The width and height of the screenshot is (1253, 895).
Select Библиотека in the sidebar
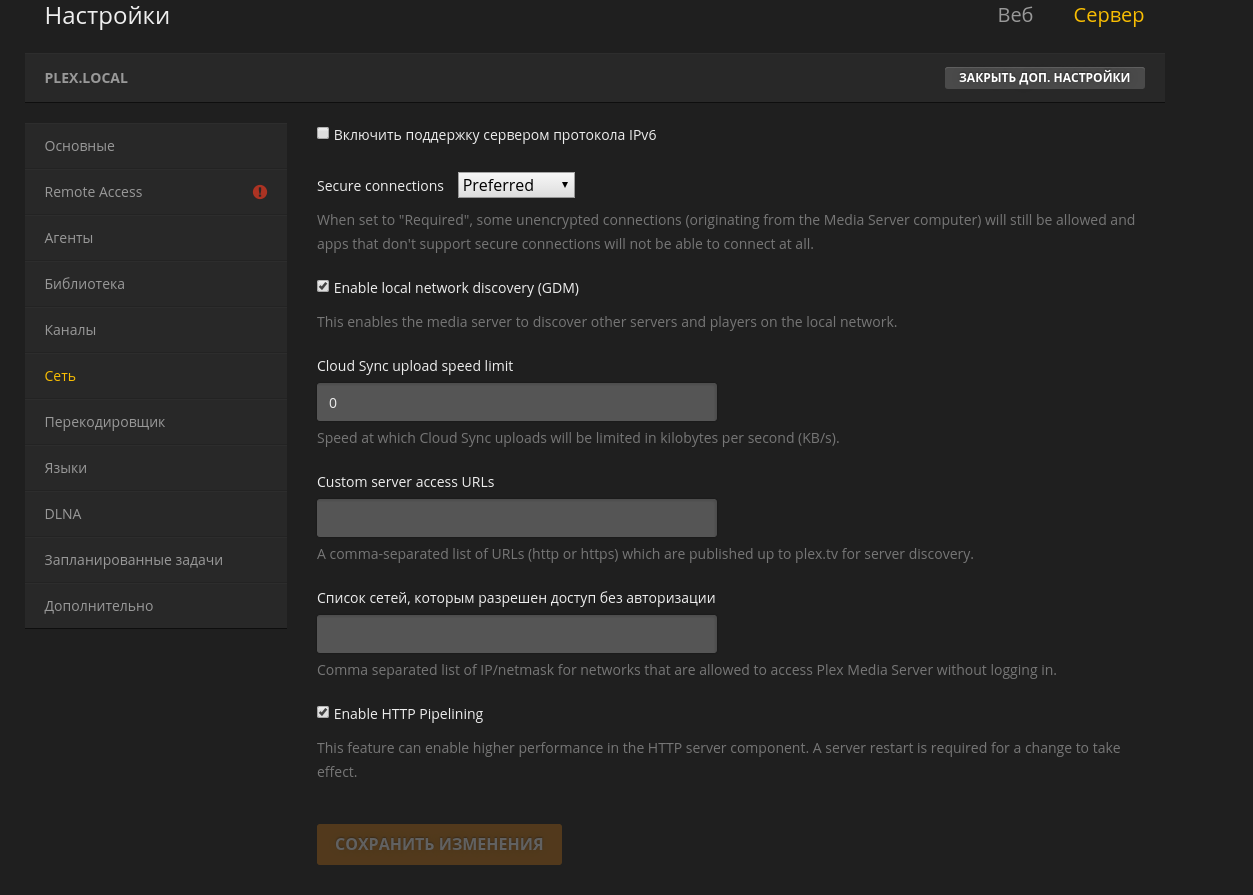[85, 284]
